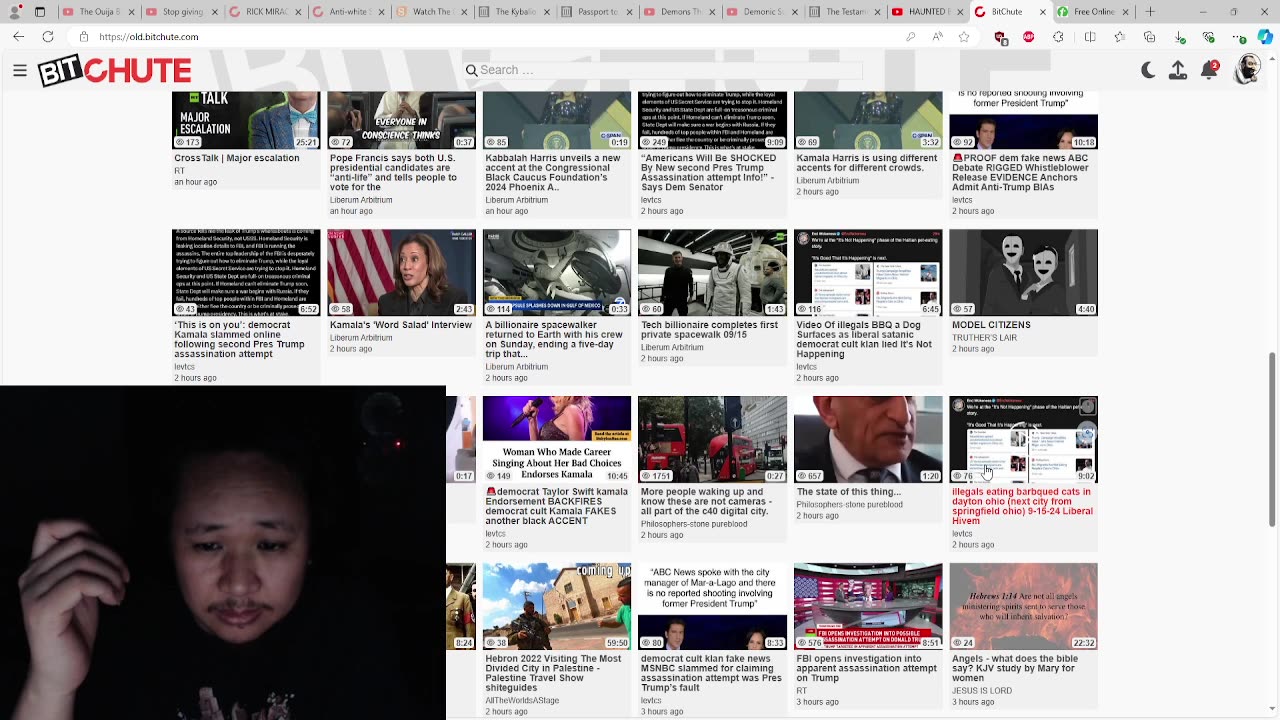Play the MODEL CITIZENS thumbnail

click(x=1023, y=272)
